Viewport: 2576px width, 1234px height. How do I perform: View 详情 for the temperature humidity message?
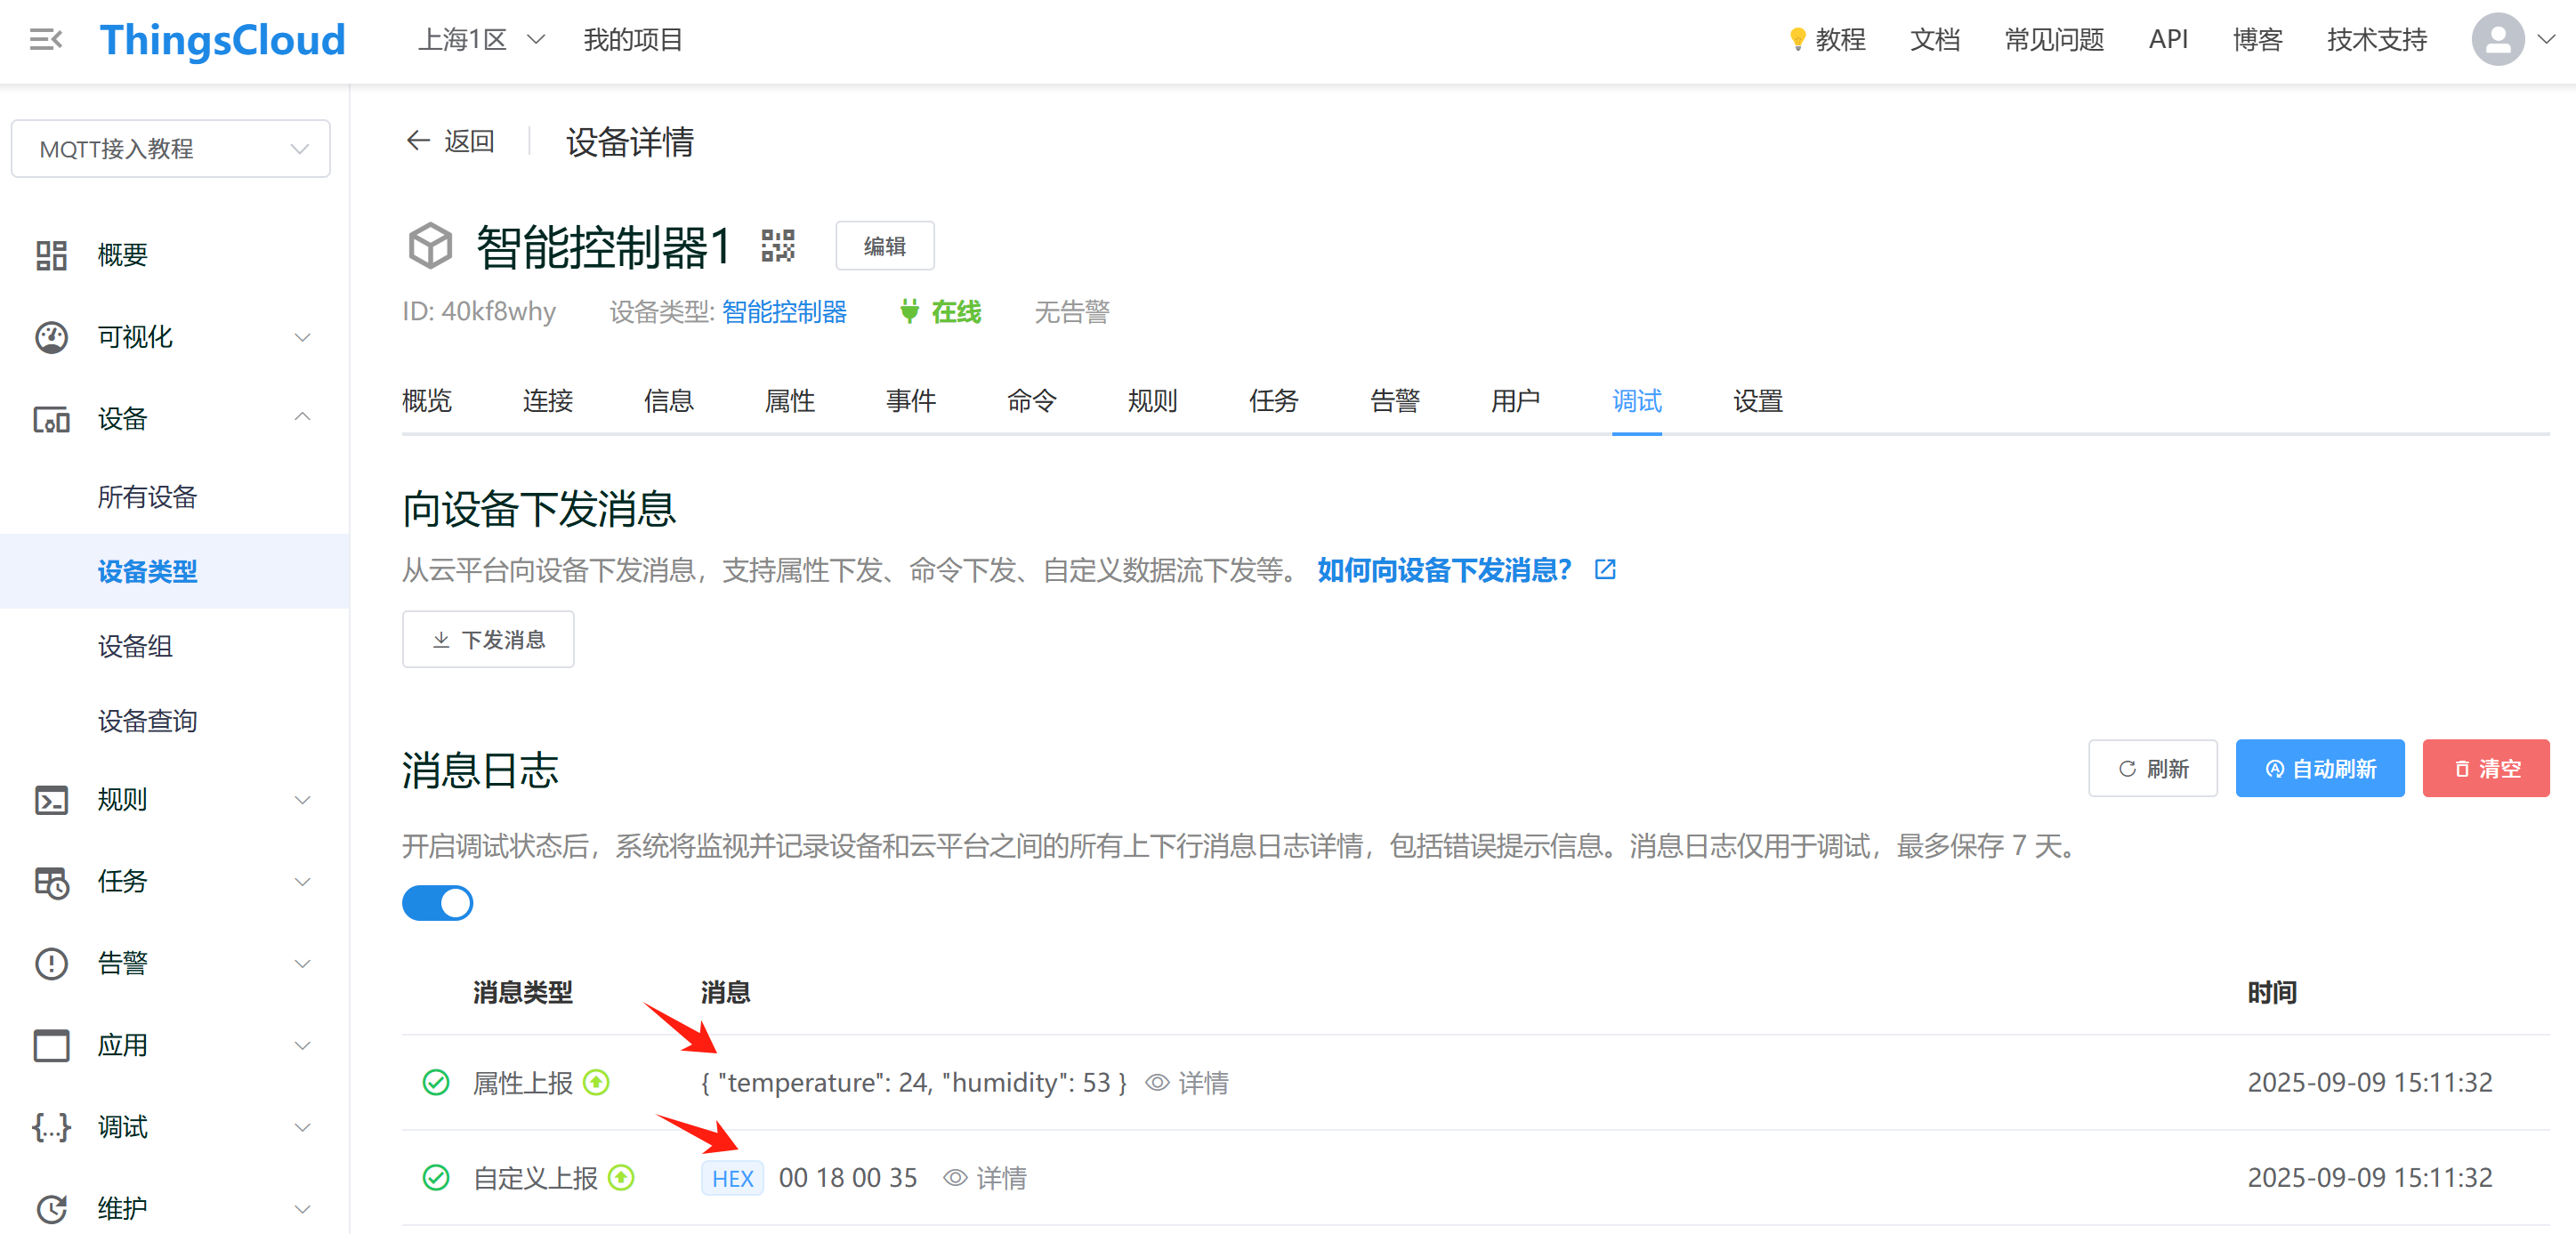[x=1187, y=1083]
